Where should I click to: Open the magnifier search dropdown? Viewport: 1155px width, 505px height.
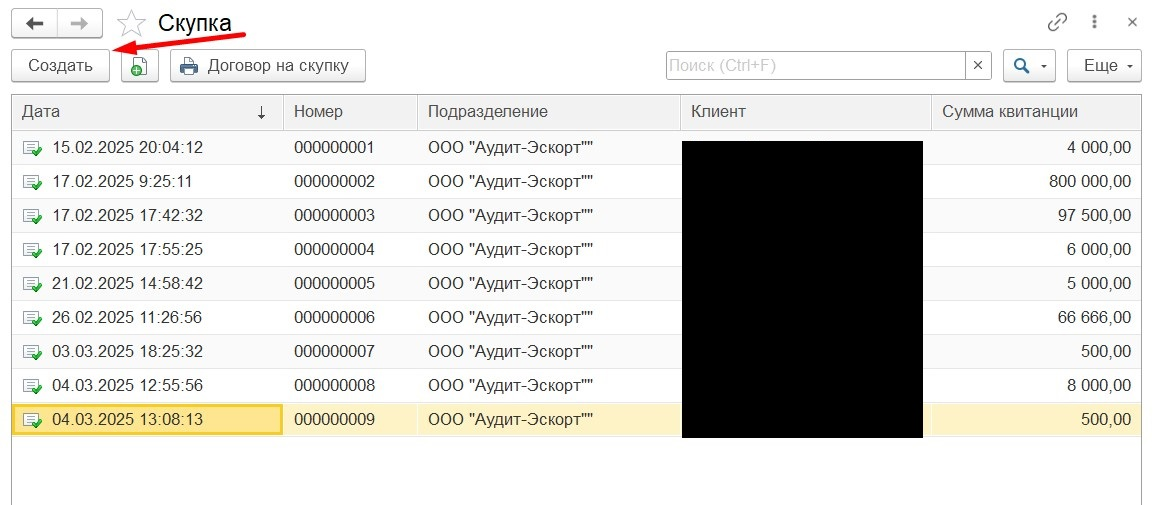pos(1030,66)
